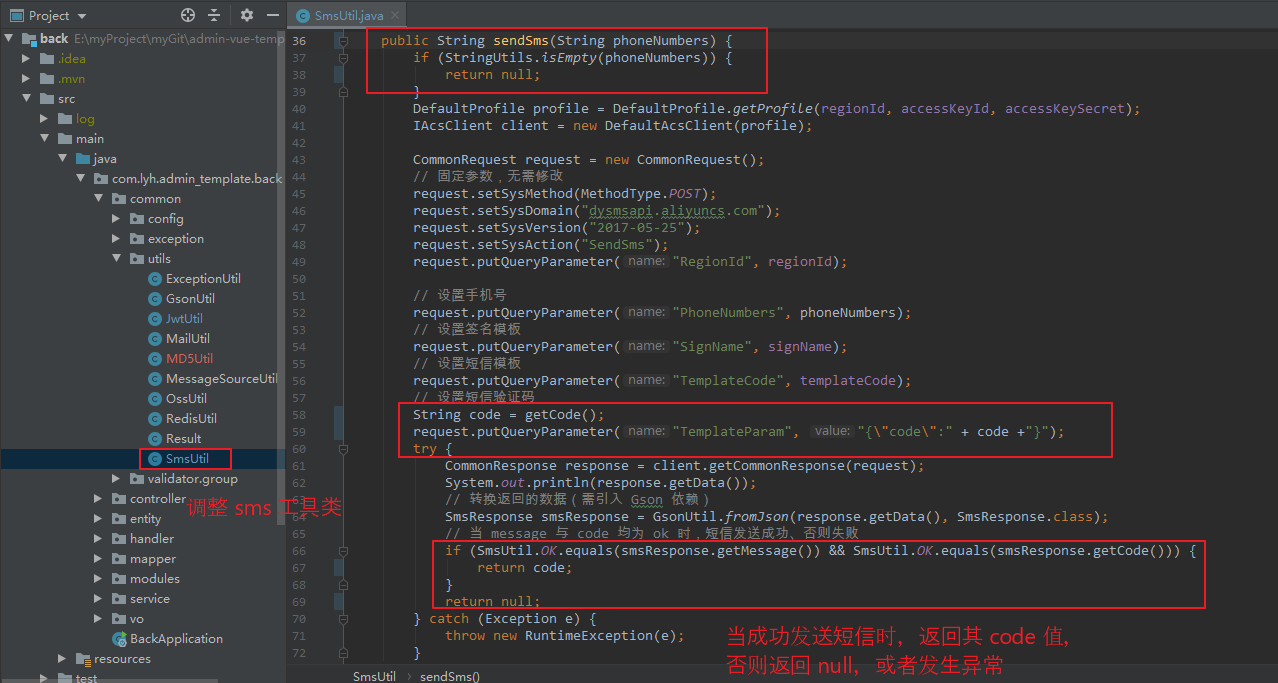Click the OssUtil class icon
The image size is (1278, 683).
[x=155, y=399]
